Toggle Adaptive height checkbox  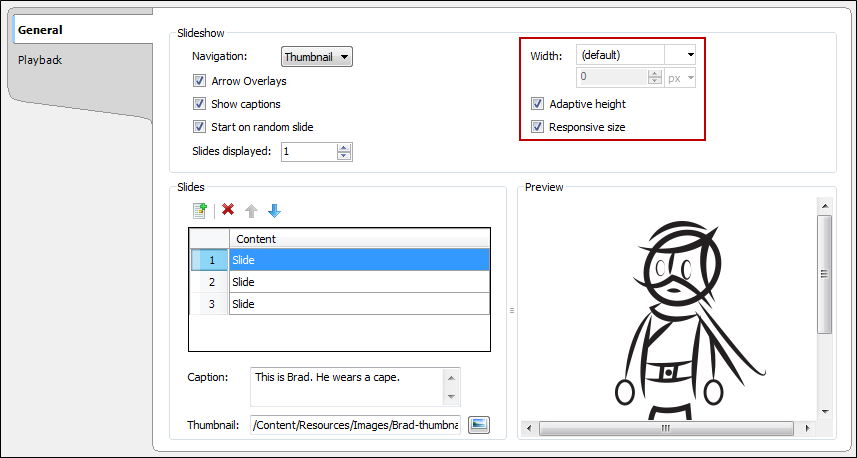(537, 104)
